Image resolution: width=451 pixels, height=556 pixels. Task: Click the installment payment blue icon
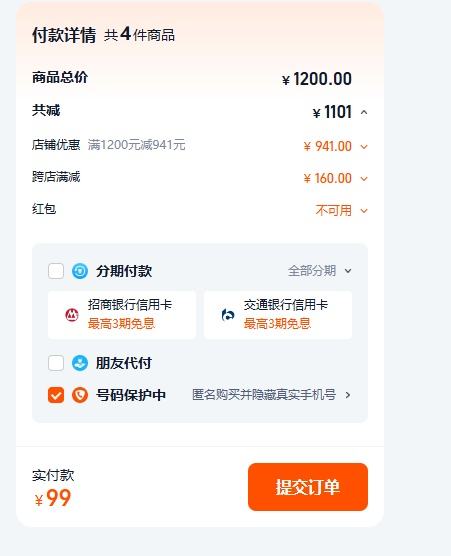80,271
